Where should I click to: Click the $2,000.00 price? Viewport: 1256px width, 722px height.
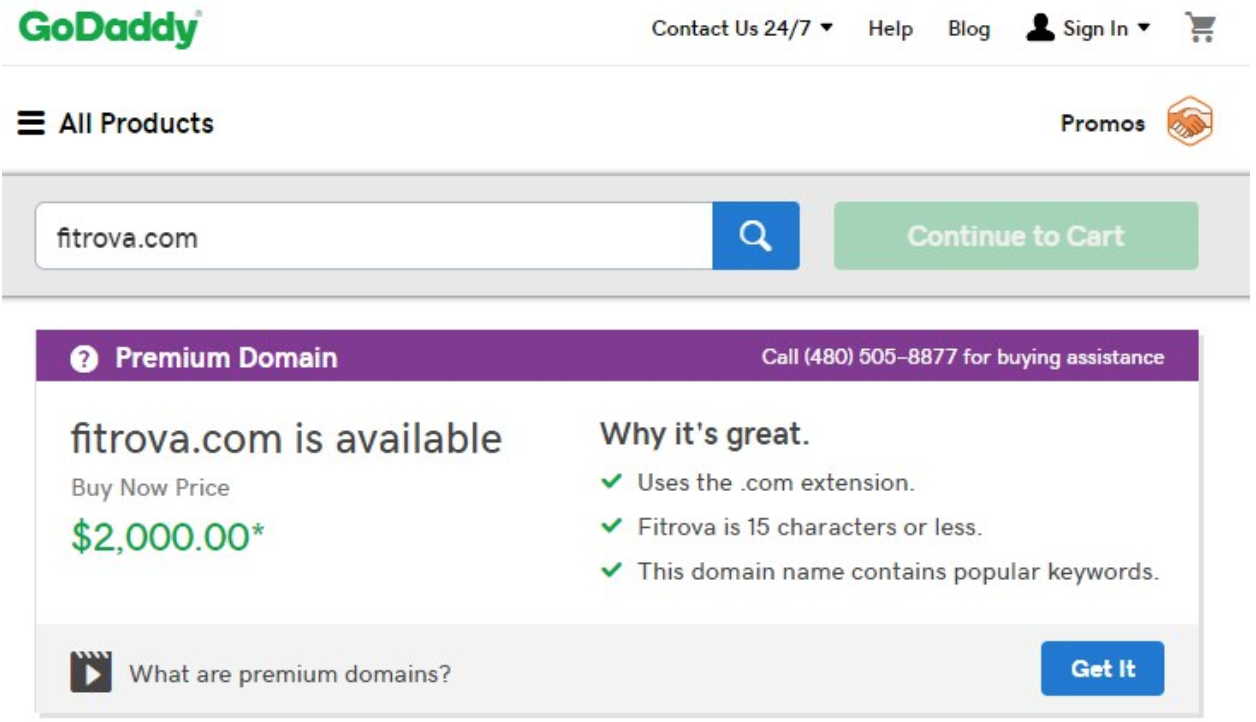[x=168, y=537]
